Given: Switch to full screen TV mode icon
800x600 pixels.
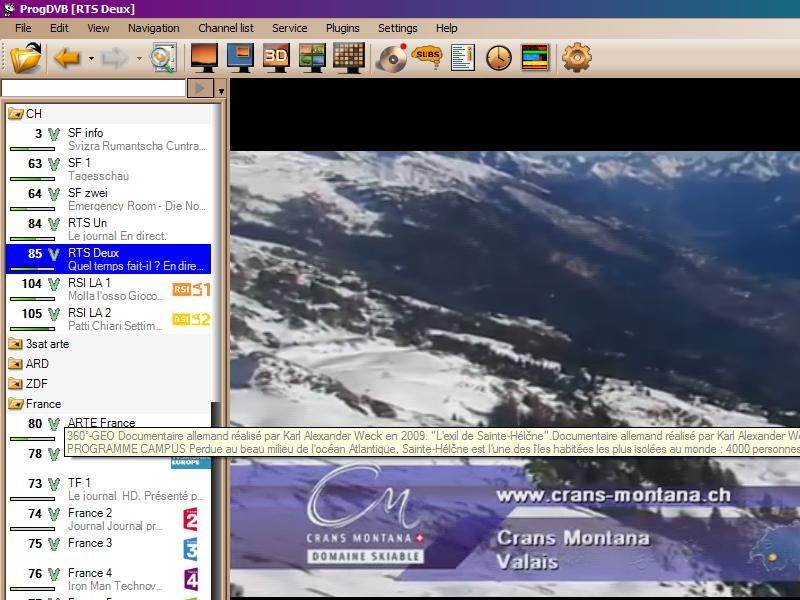Looking at the screenshot, I should pos(204,58).
